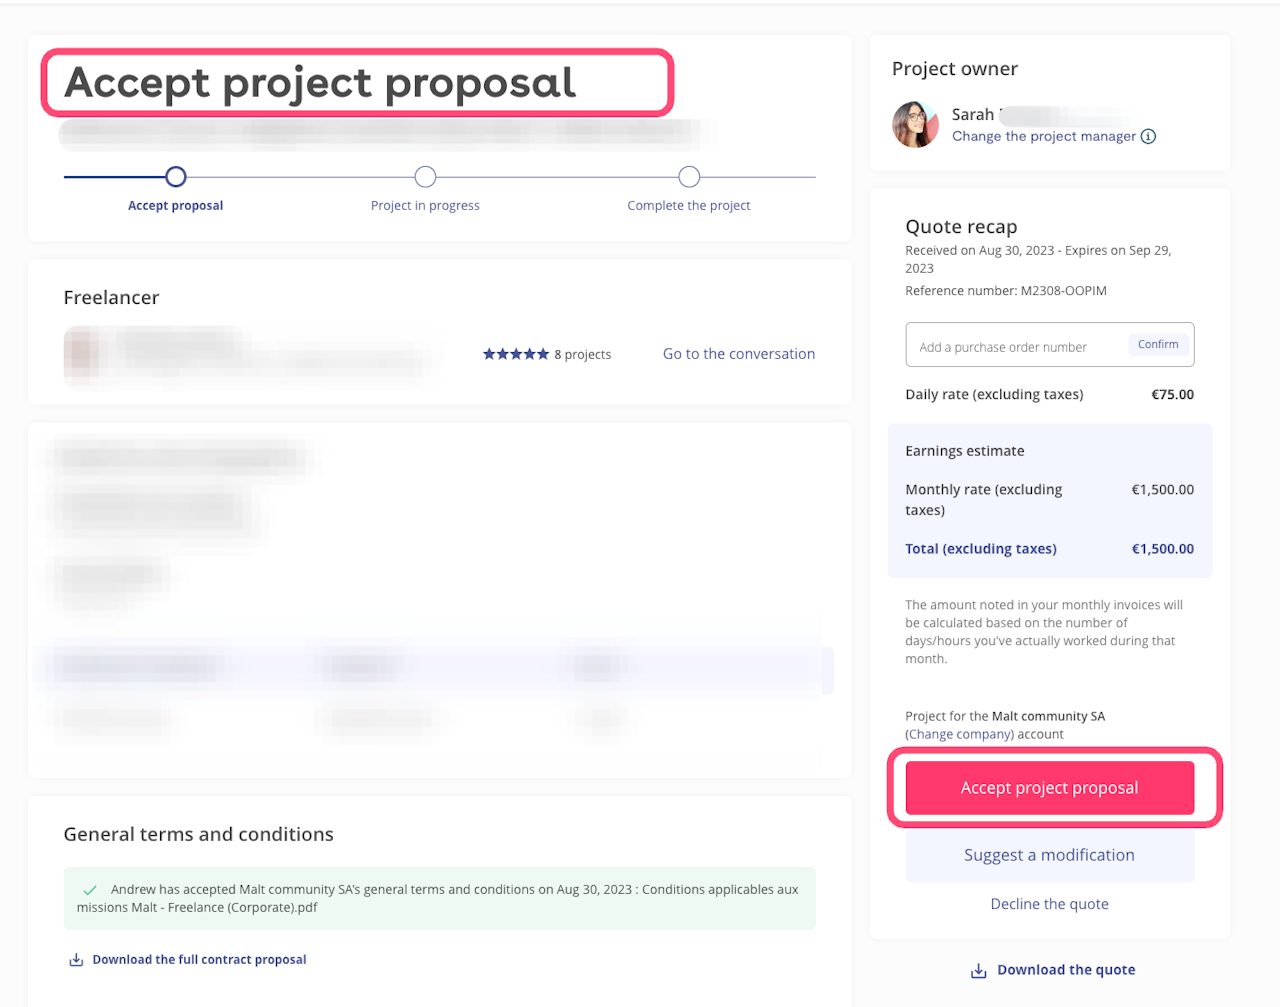The image size is (1280, 1007).
Task: Click green checkmark in terms acceptance notice
Action: coord(90,890)
